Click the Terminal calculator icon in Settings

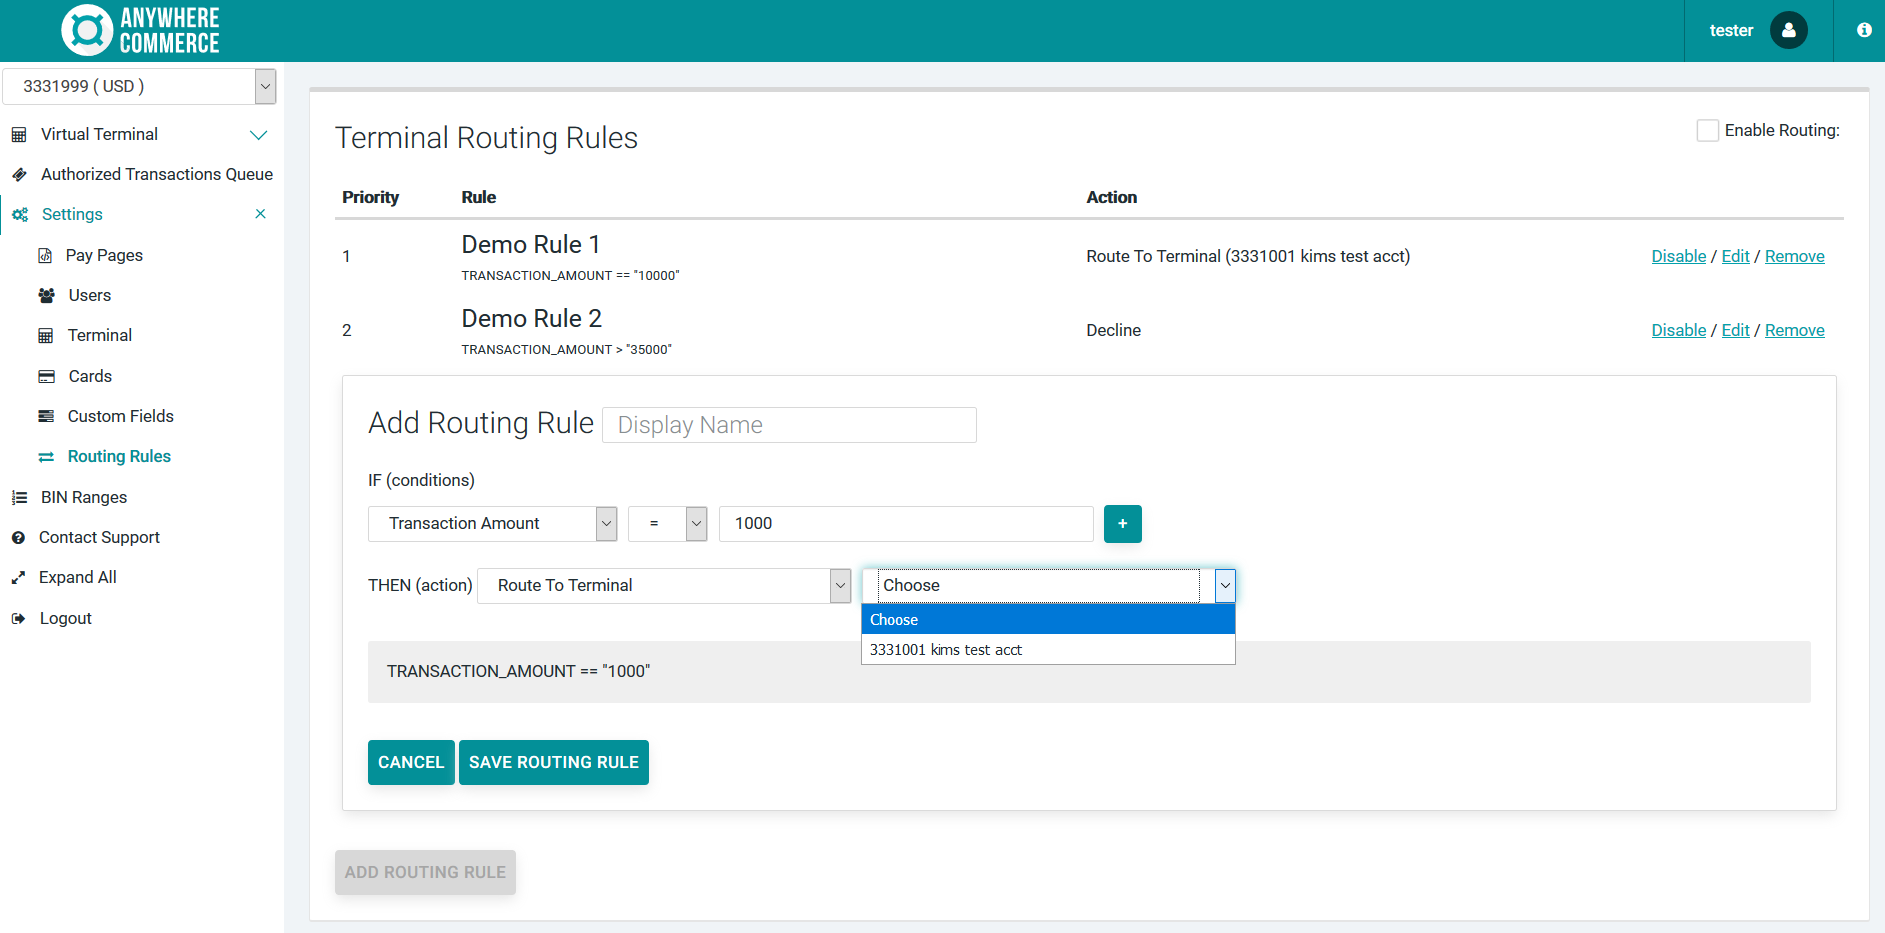click(46, 336)
